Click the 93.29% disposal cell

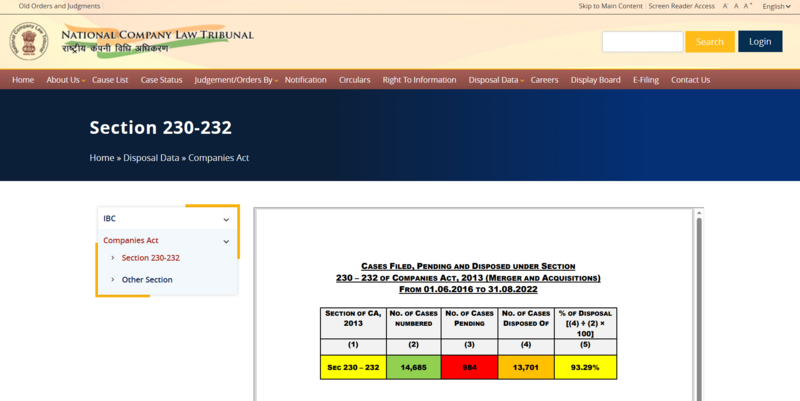[585, 367]
